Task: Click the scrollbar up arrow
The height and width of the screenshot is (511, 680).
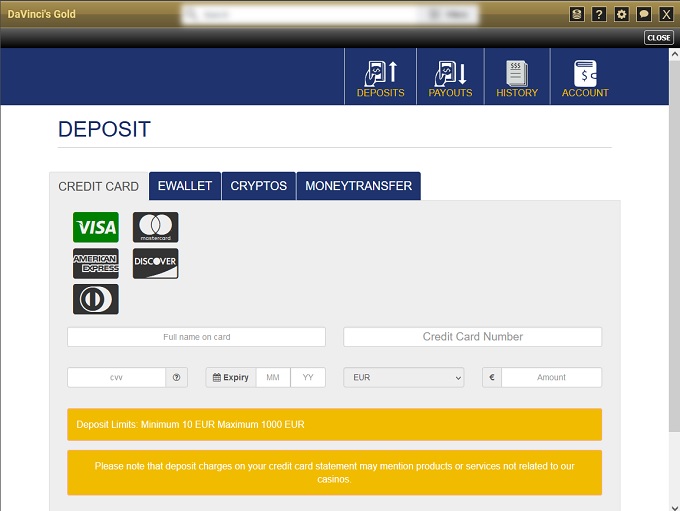Action: [674, 54]
